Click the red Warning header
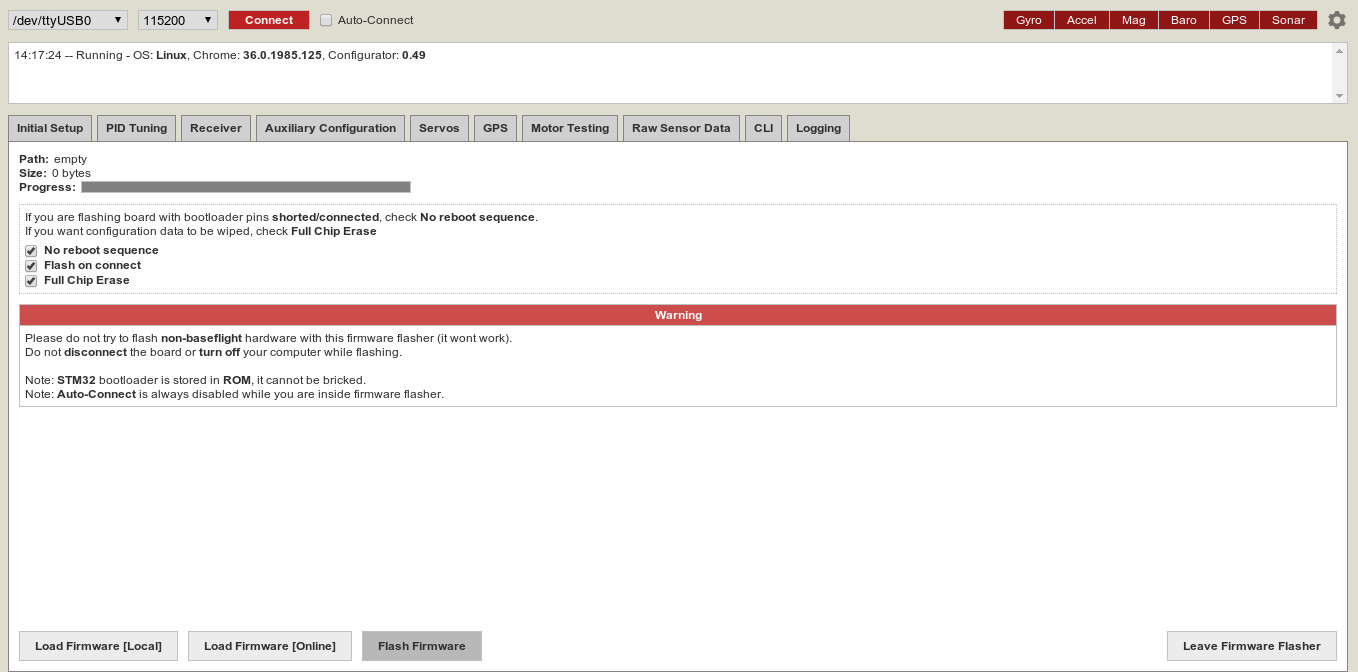Viewport: 1358px width, 672px height. tap(678, 315)
